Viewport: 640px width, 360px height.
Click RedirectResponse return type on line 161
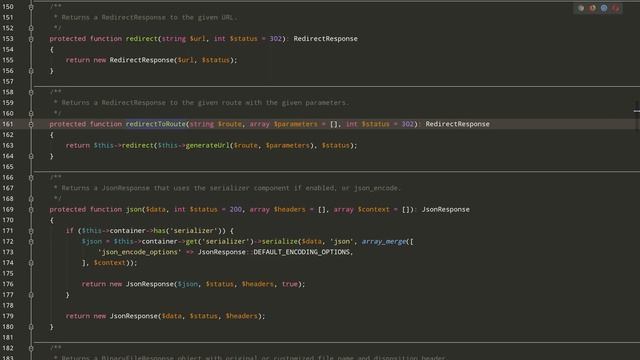click(x=457, y=124)
